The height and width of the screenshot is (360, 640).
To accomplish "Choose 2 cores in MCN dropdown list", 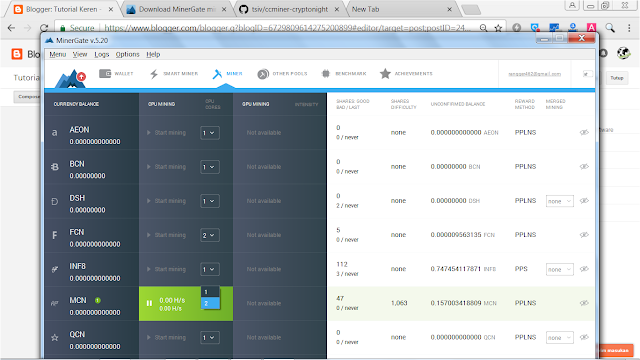I will (210, 303).
